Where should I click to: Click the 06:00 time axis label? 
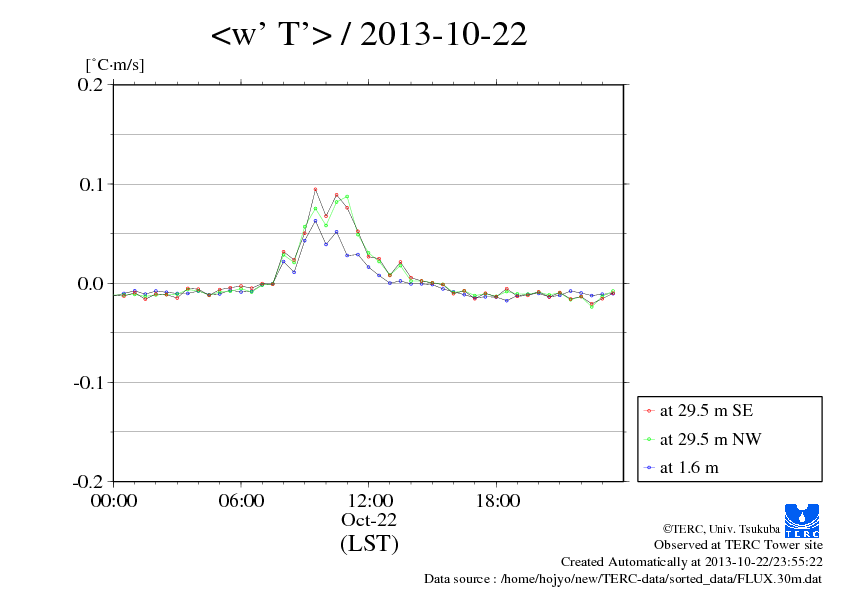(241, 501)
